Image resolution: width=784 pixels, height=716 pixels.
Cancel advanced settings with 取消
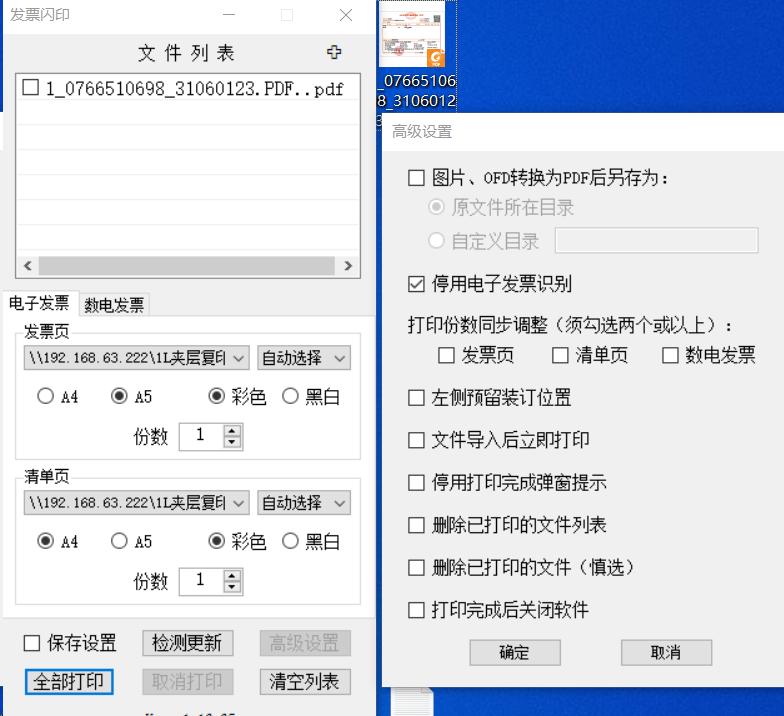pyautogui.click(x=666, y=652)
